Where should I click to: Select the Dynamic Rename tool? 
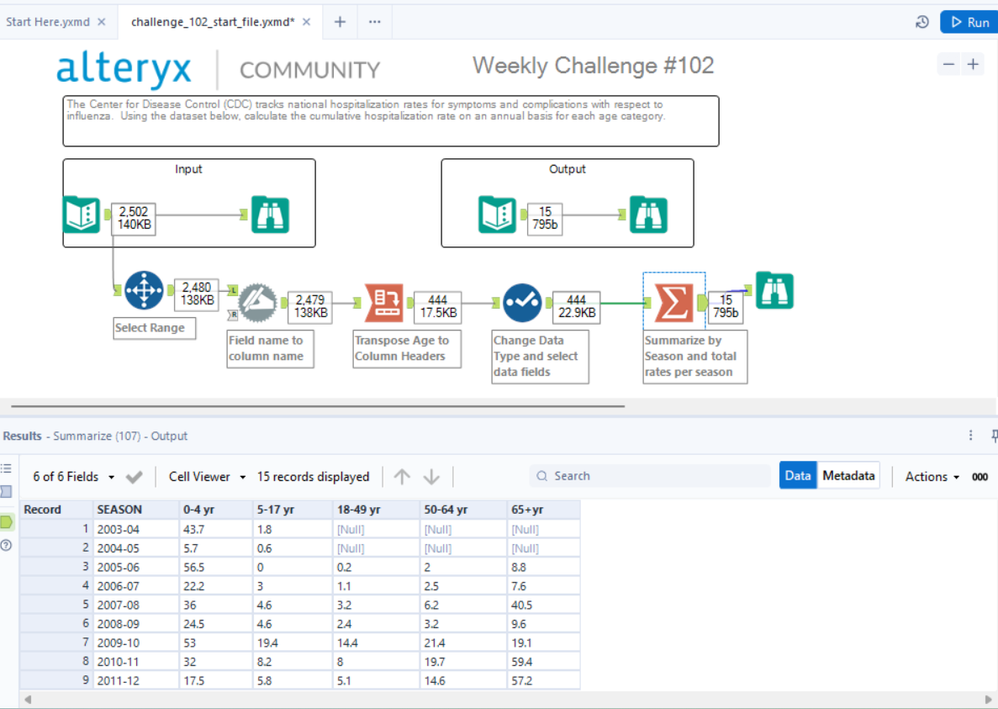(x=257, y=302)
